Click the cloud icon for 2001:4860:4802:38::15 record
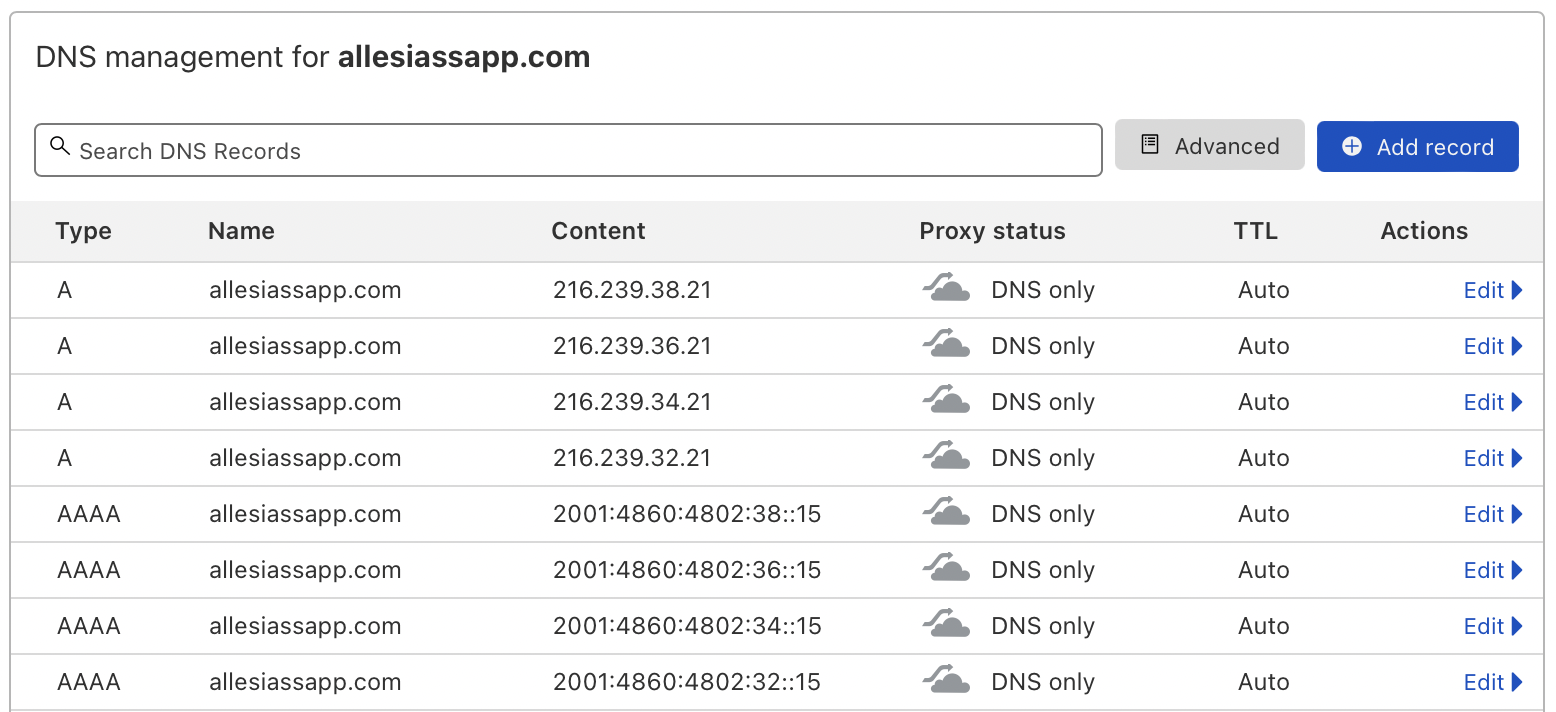The width and height of the screenshot is (1556, 712). click(x=945, y=514)
